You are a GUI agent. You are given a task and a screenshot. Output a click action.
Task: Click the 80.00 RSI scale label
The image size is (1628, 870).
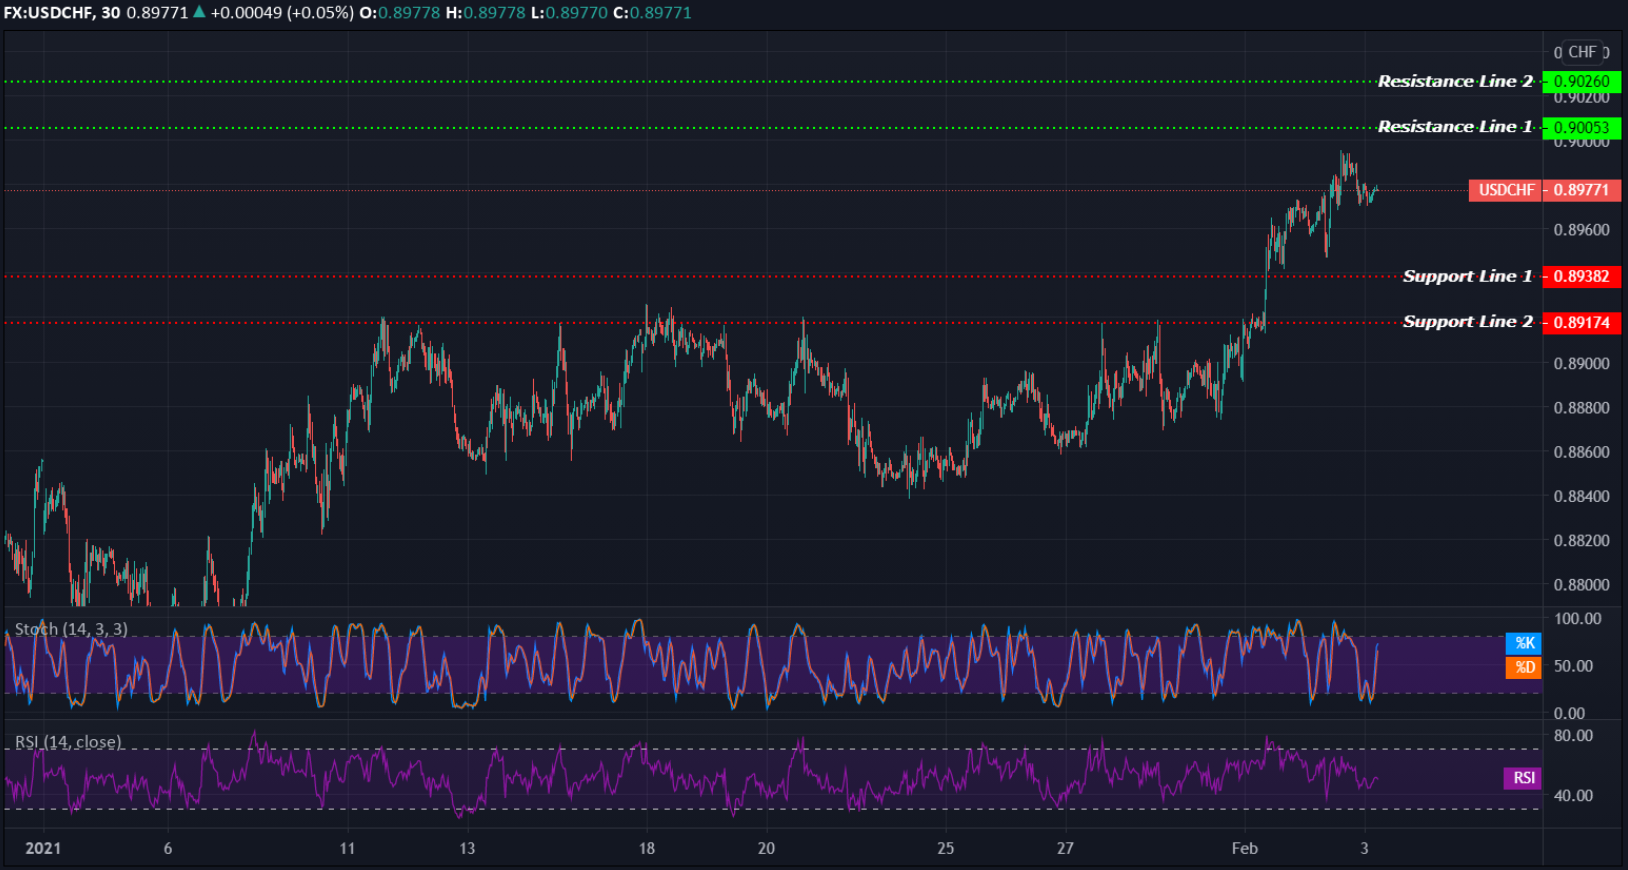pyautogui.click(x=1573, y=736)
